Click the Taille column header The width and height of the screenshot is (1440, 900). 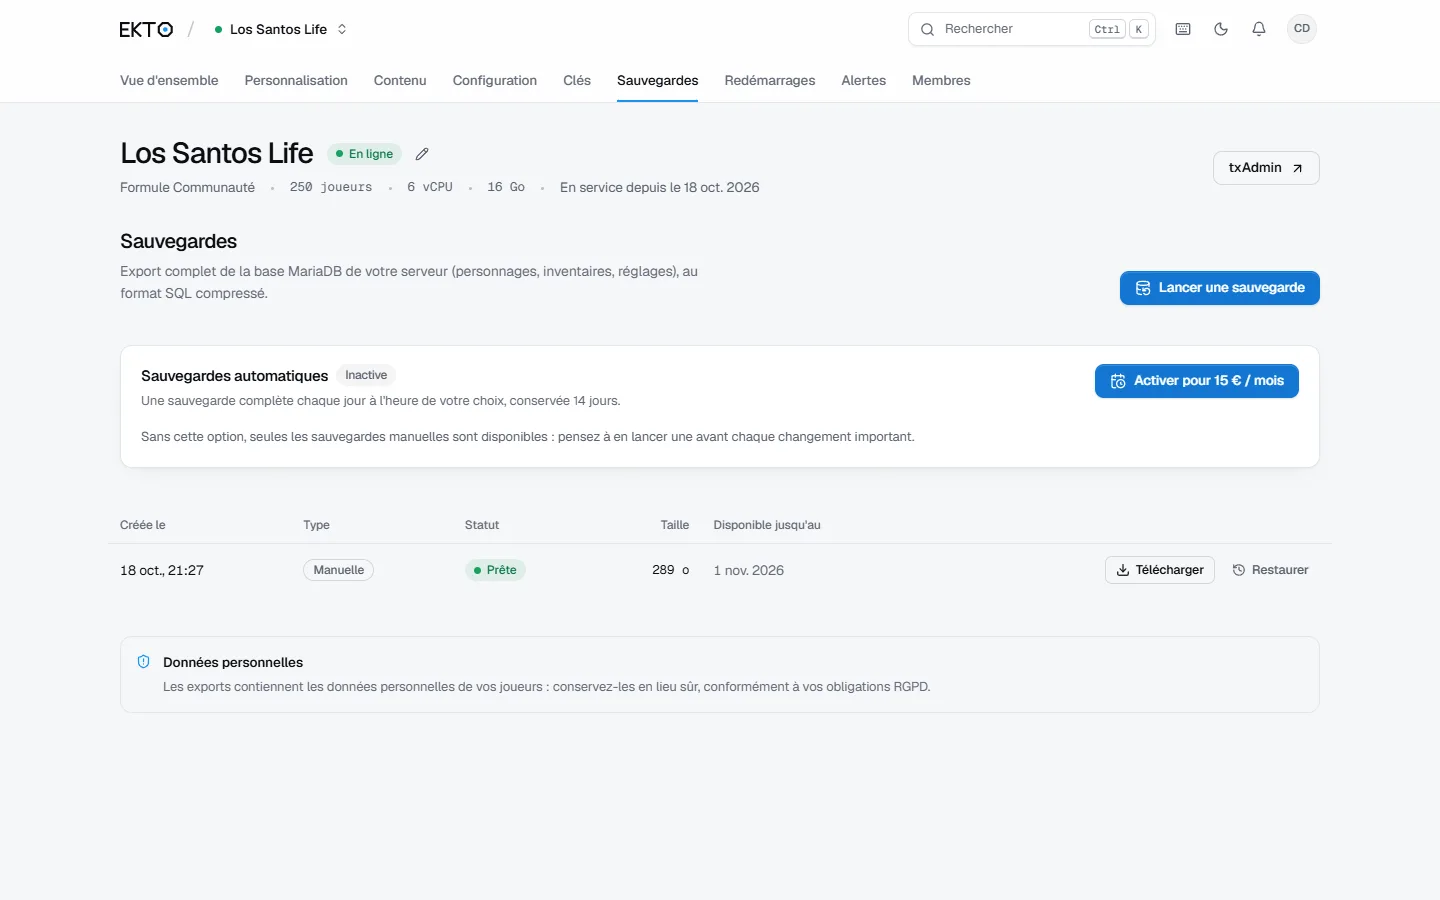pyautogui.click(x=675, y=525)
